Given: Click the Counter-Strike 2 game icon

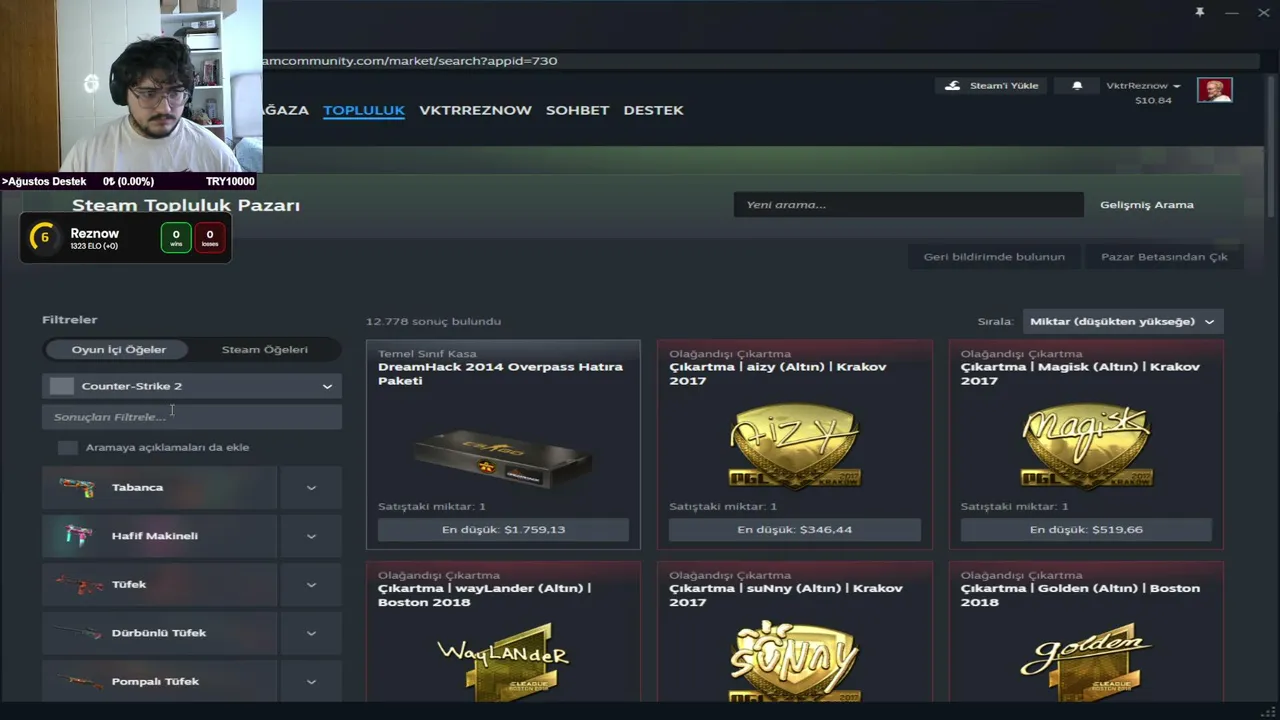Looking at the screenshot, I should (62, 386).
